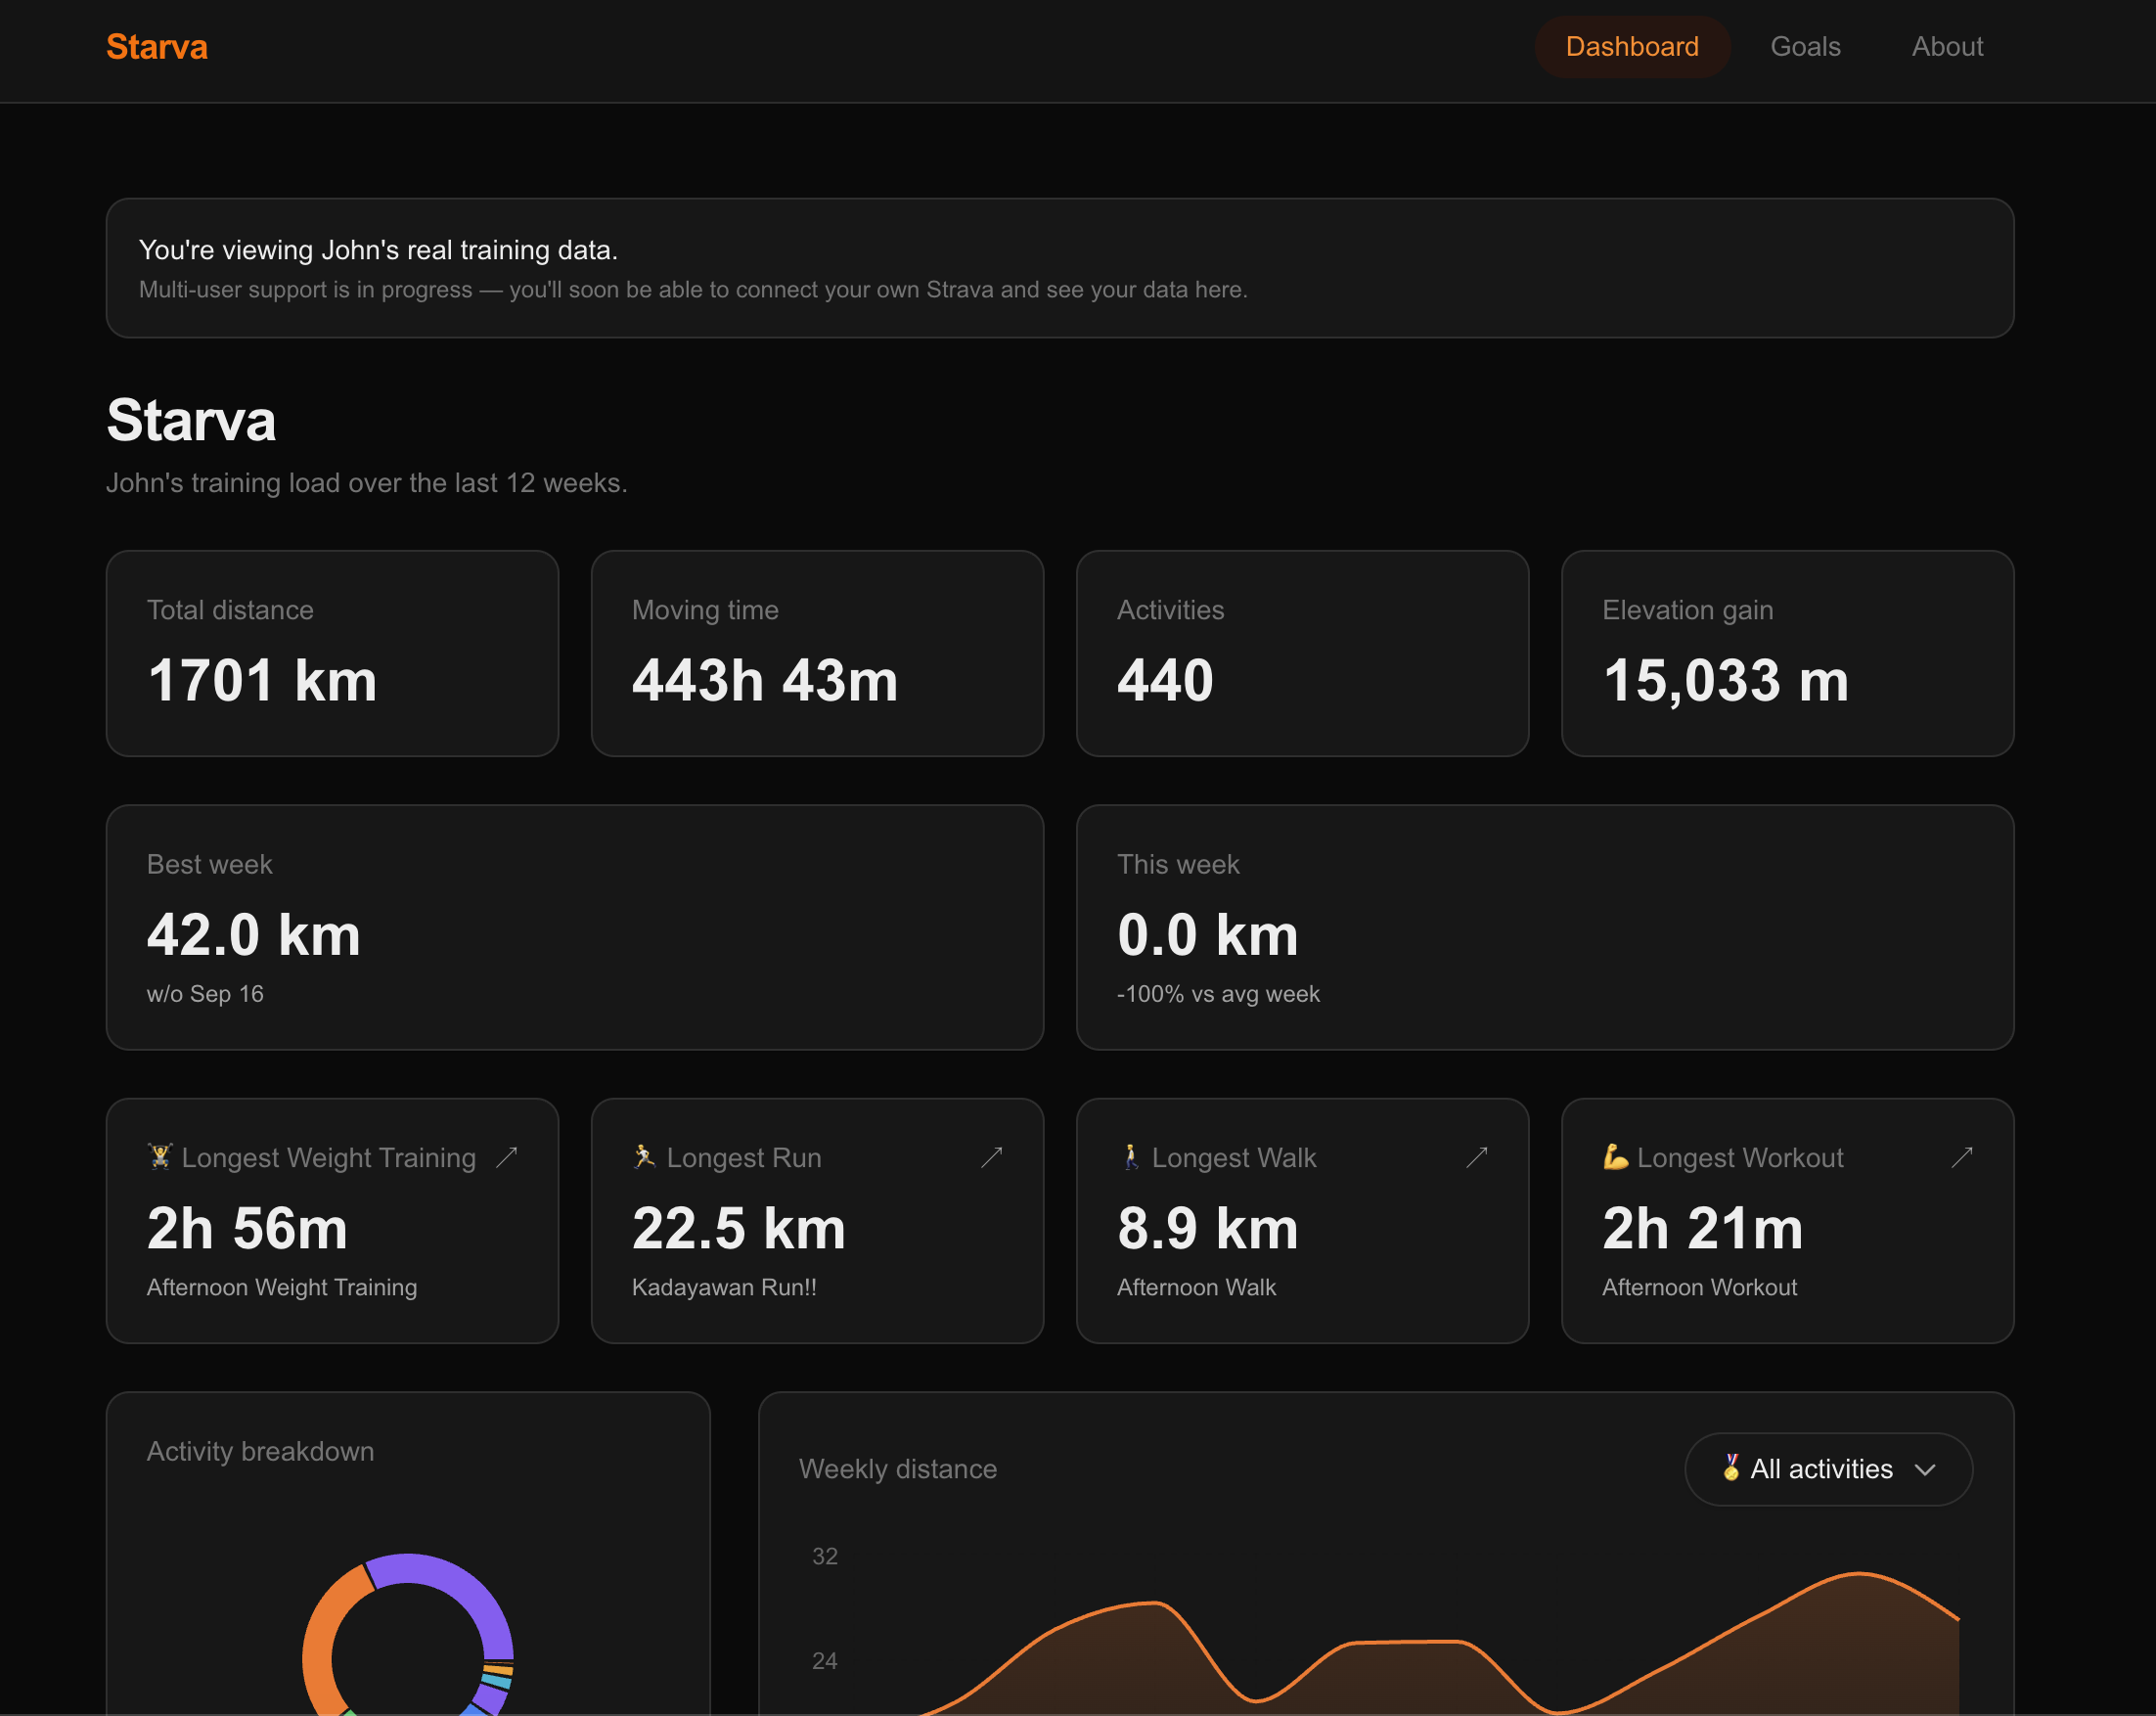Click the 'w/o Sep 16' label

click(x=205, y=994)
